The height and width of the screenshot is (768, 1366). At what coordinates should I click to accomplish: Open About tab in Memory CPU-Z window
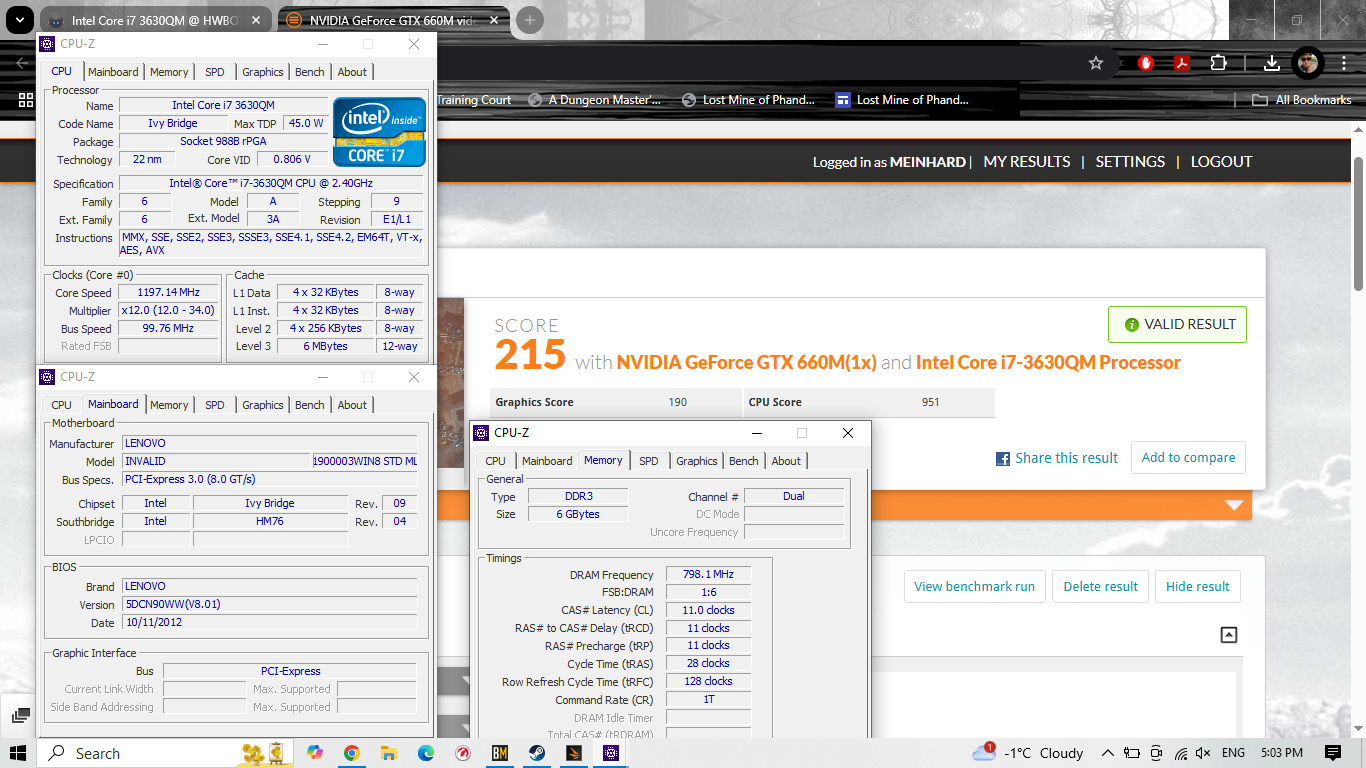pyautogui.click(x=786, y=461)
